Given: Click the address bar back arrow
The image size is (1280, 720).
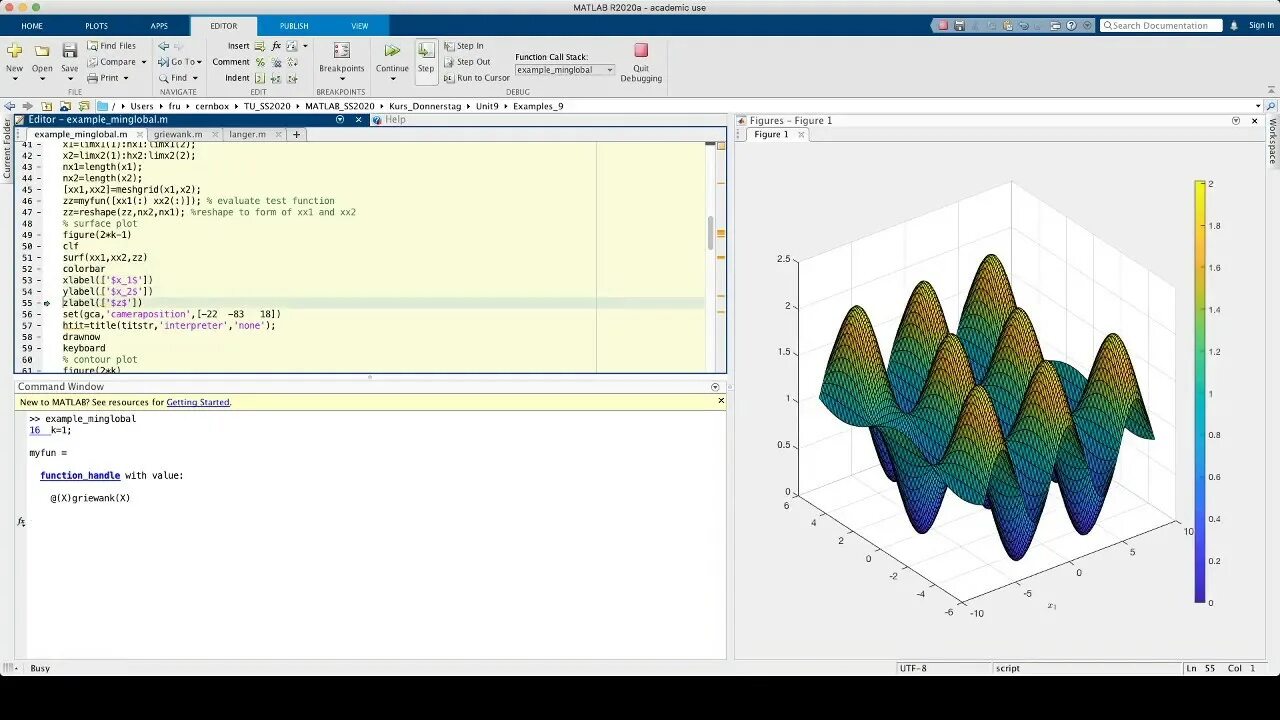Looking at the screenshot, I should tap(10, 106).
